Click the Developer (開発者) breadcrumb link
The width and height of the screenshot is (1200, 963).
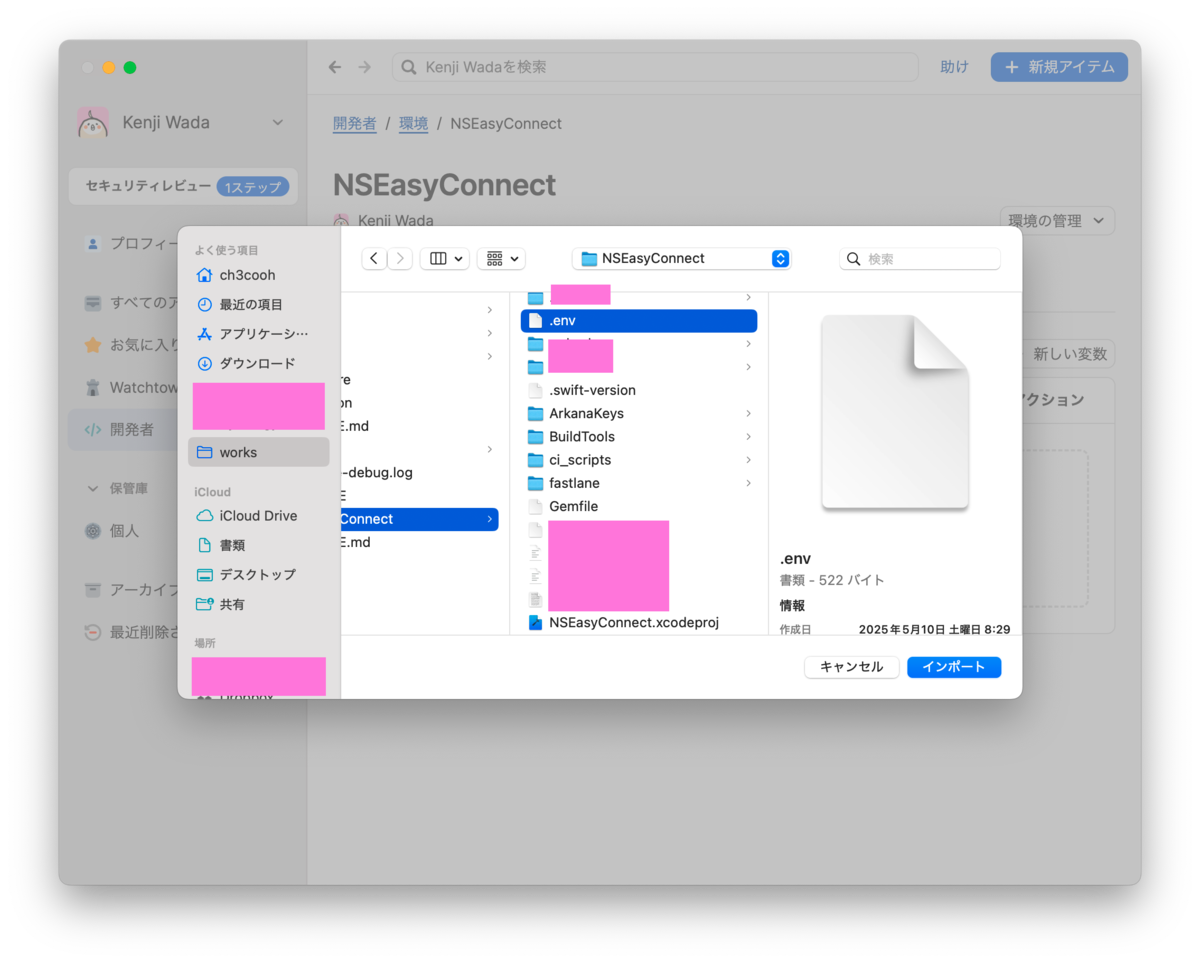[355, 124]
